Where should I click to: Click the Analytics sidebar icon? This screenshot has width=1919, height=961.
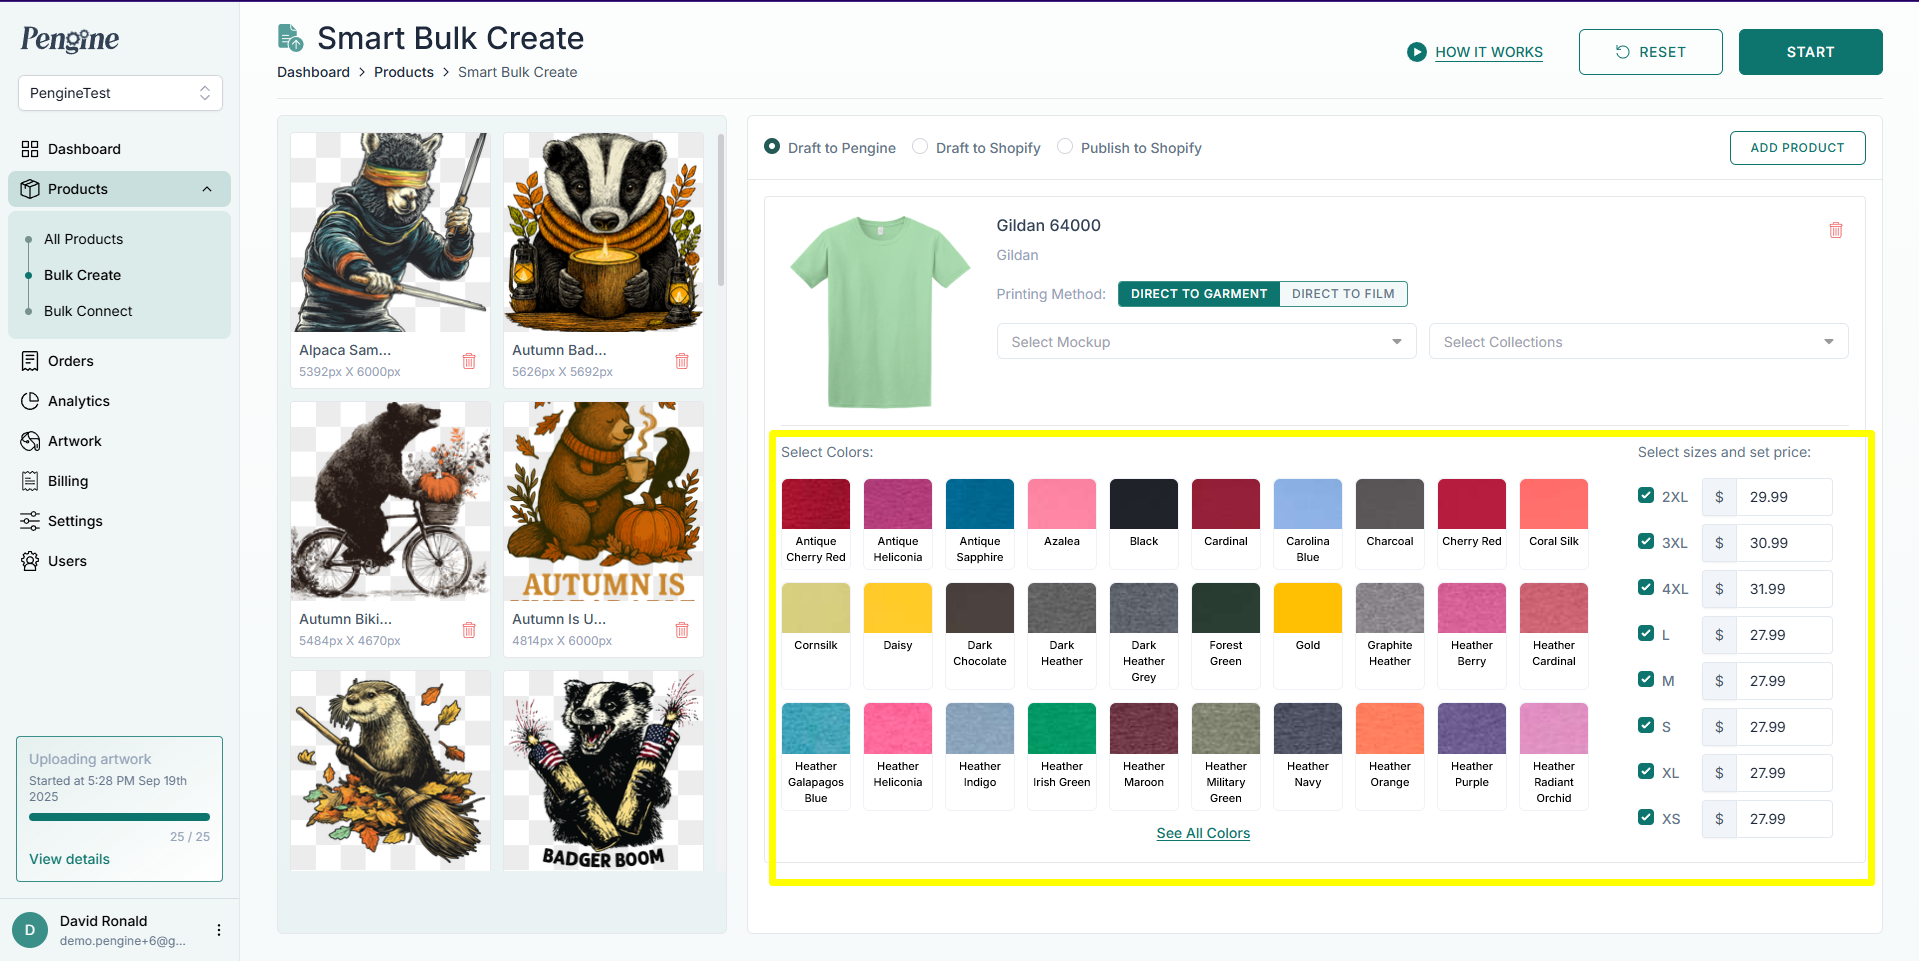[x=30, y=401]
